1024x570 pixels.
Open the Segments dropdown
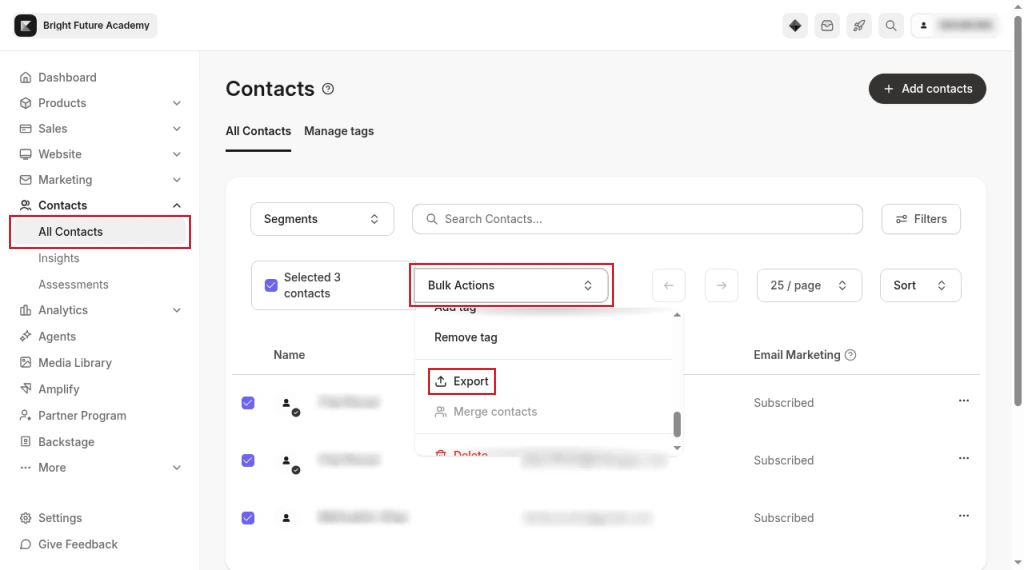click(x=322, y=219)
